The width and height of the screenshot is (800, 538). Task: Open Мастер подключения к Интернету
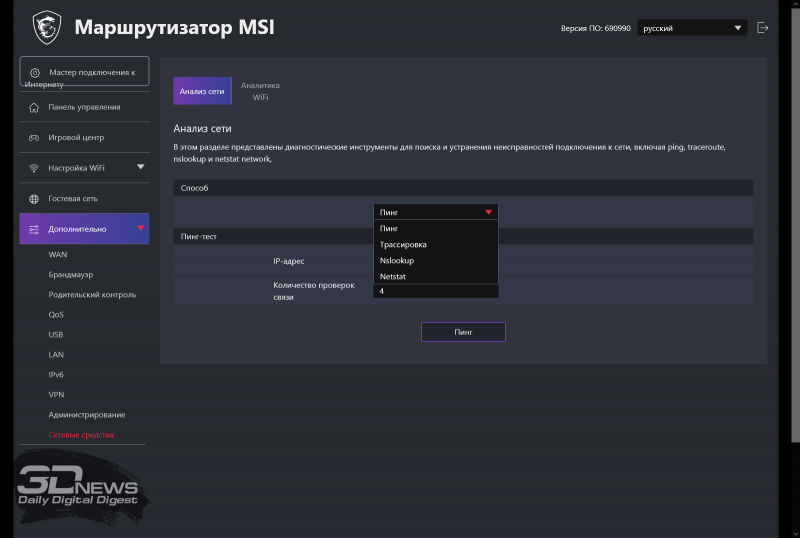click(84, 71)
